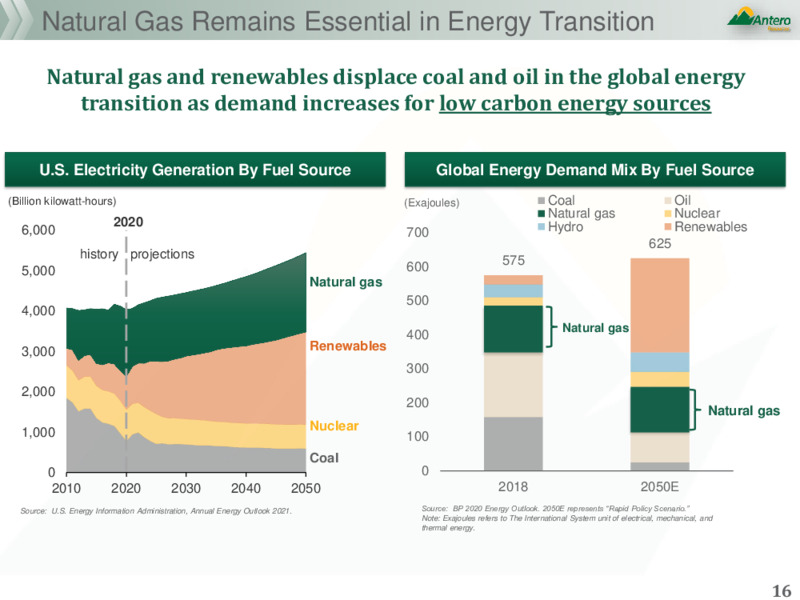Click the '5,000' y-axis value

[x=38, y=270]
